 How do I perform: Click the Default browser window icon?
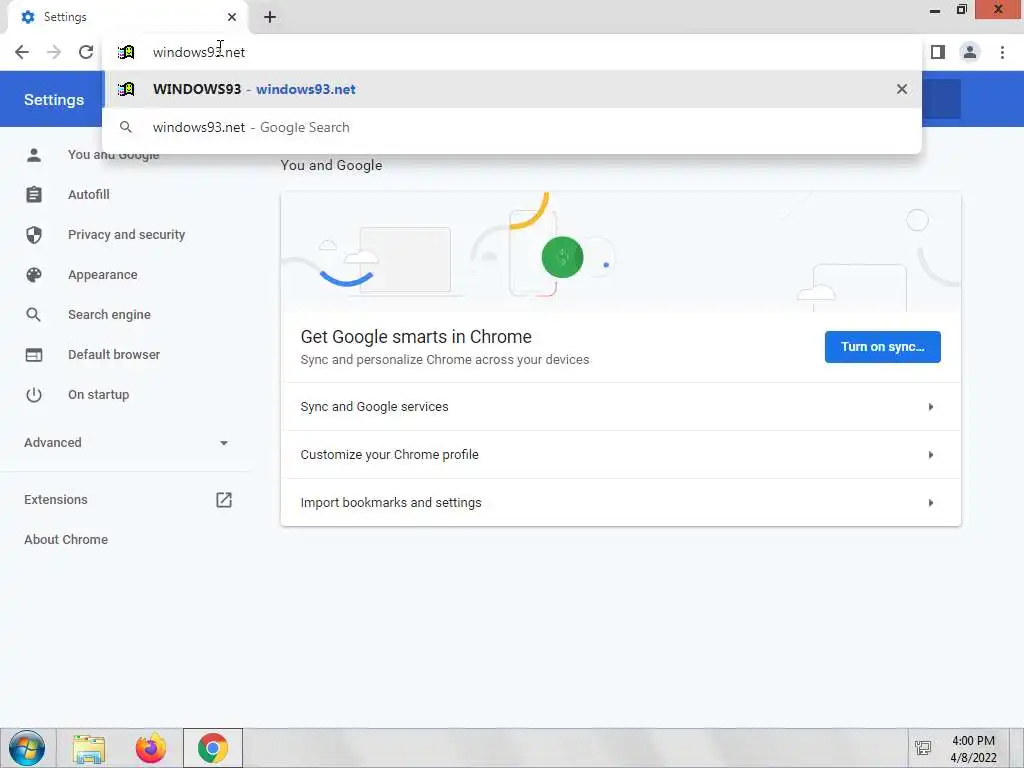[34, 355]
